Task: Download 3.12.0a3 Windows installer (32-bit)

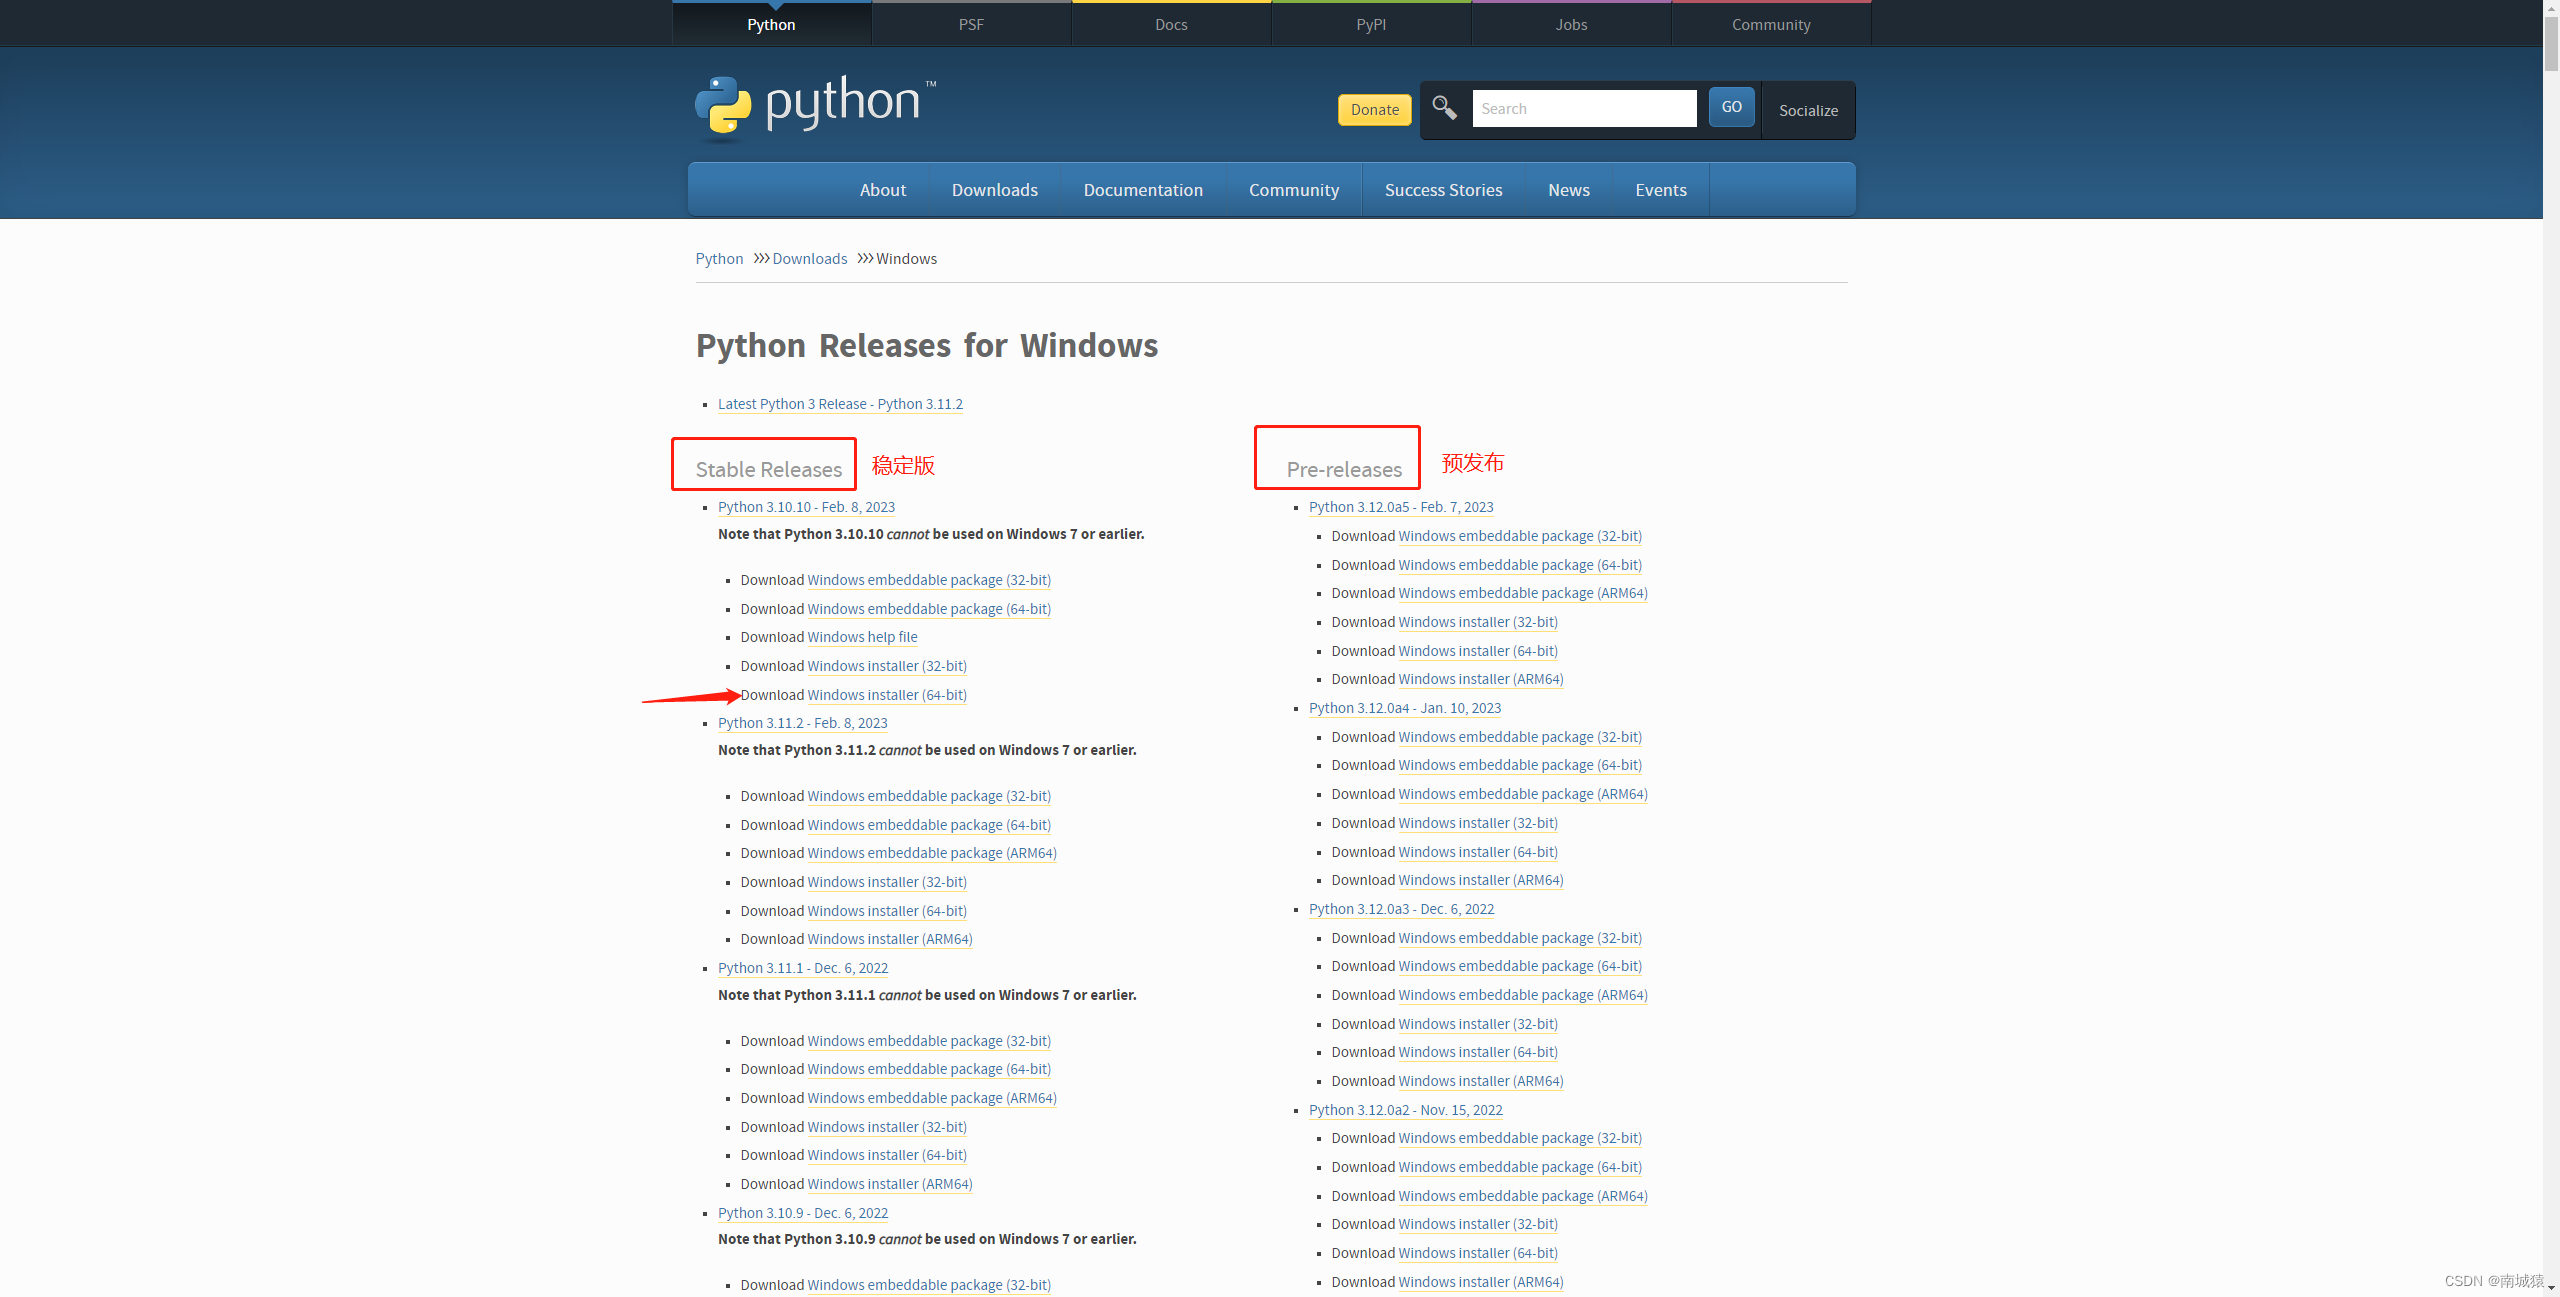Action: pyautogui.click(x=1478, y=1024)
